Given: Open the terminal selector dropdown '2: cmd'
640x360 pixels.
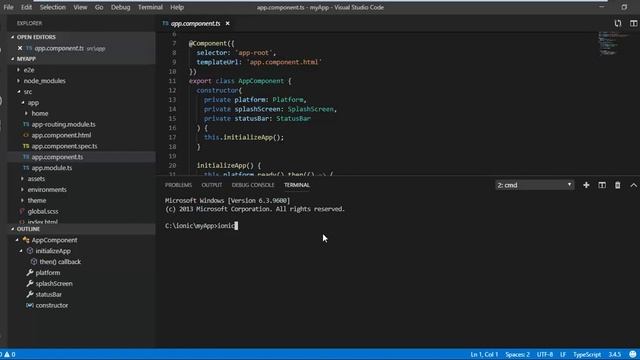Looking at the screenshot, I should [534, 185].
